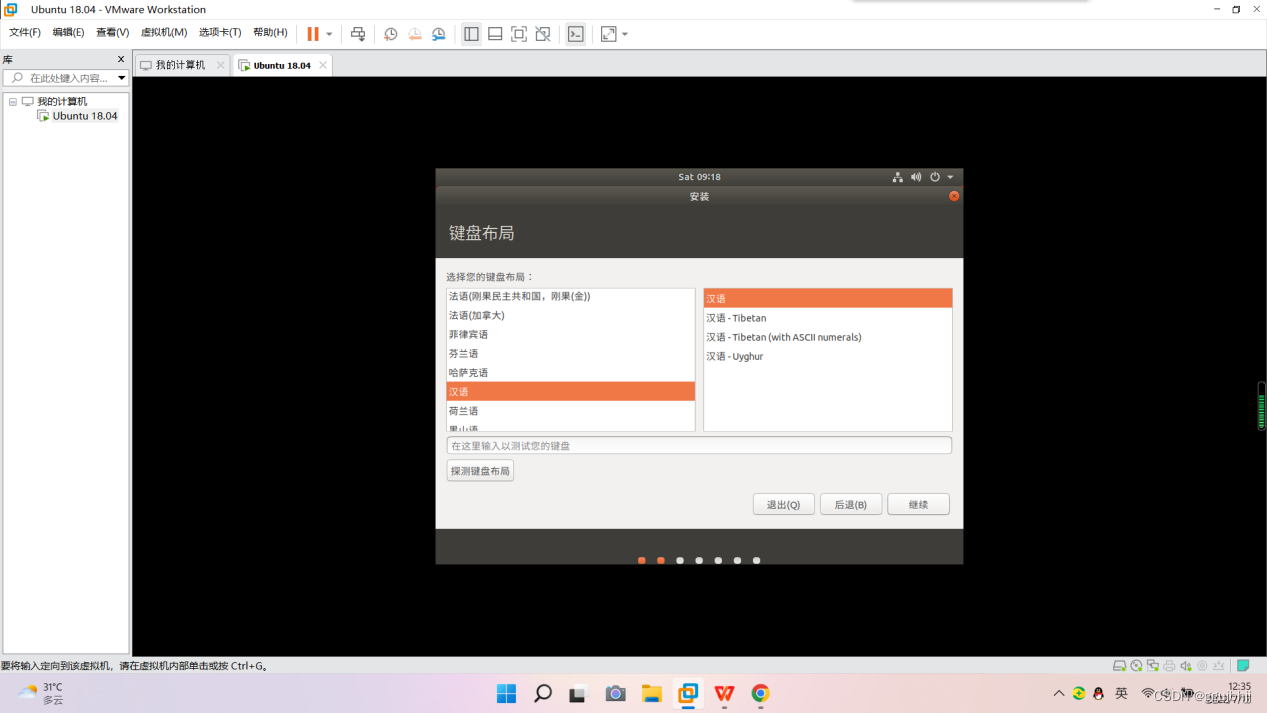Toggle the console view toolbar icon
The height and width of the screenshot is (713, 1267).
click(576, 34)
